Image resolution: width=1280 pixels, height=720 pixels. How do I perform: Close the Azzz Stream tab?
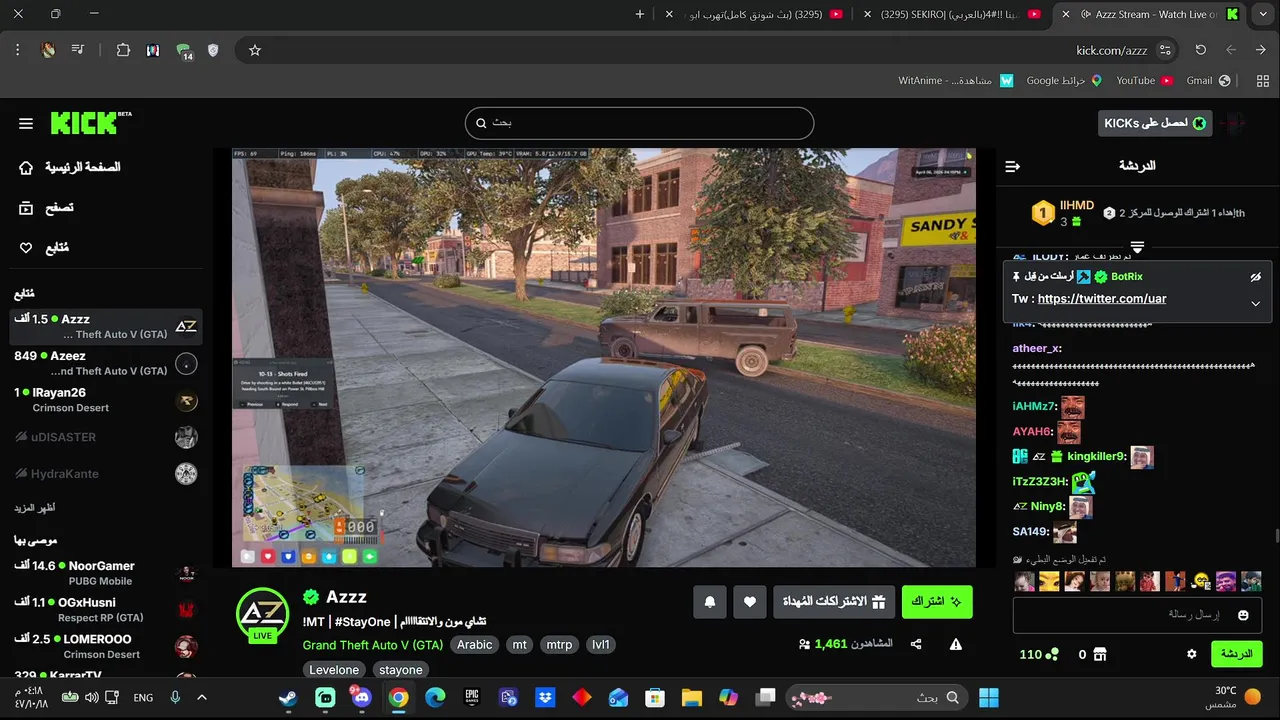click(x=1066, y=14)
